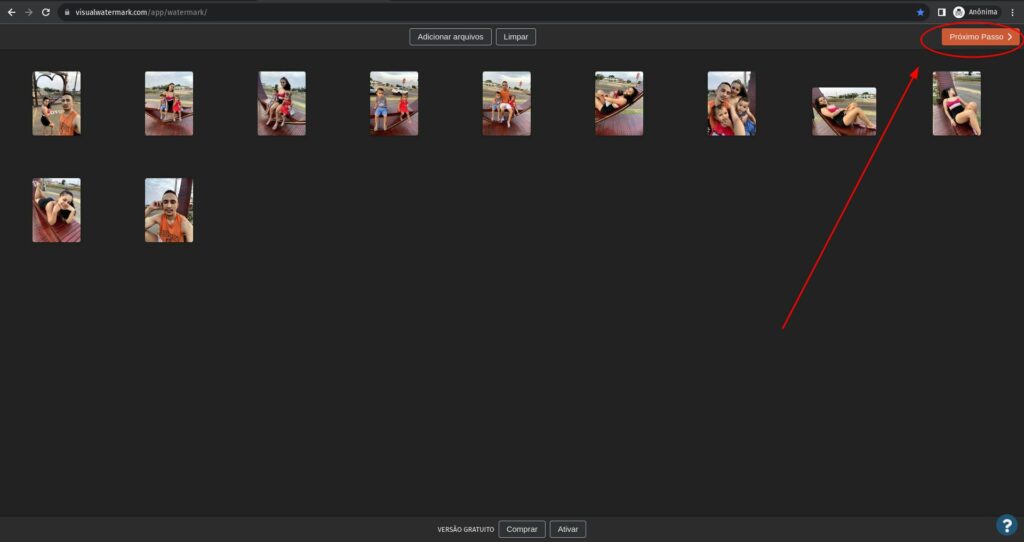Select third thumbnail in top row
Viewport: 1024px width, 542px height.
coord(281,103)
